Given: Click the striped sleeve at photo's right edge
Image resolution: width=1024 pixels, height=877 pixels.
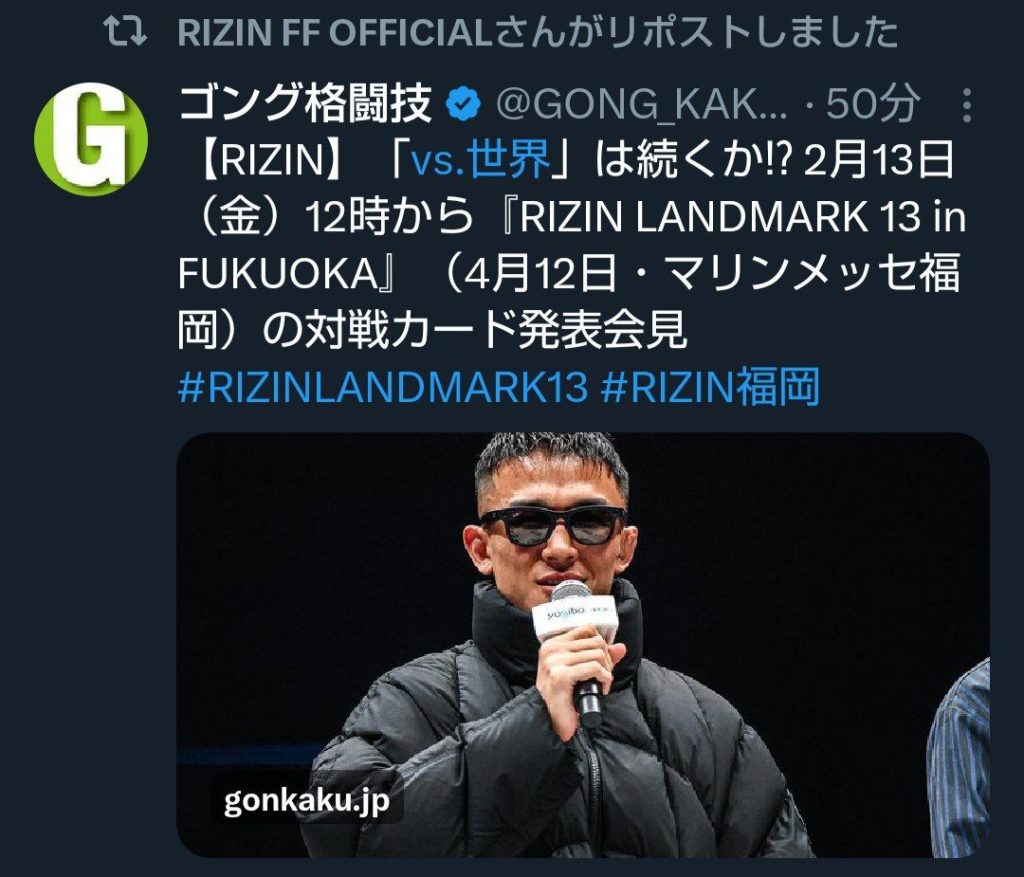Looking at the screenshot, I should click(x=960, y=761).
